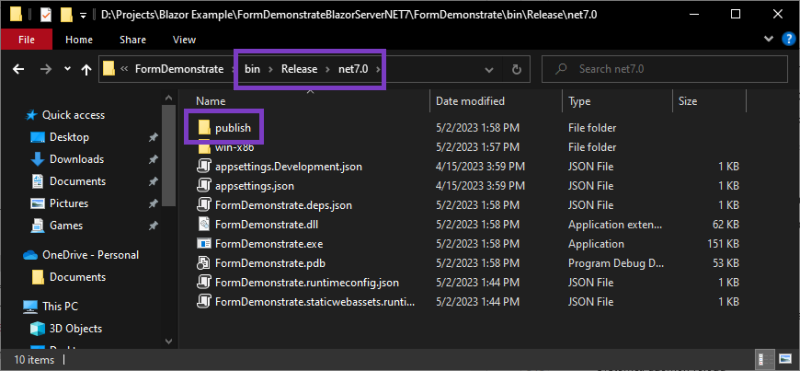This screenshot has width=800, height=371.
Task: Go up one folder level arrow
Action: (86, 69)
